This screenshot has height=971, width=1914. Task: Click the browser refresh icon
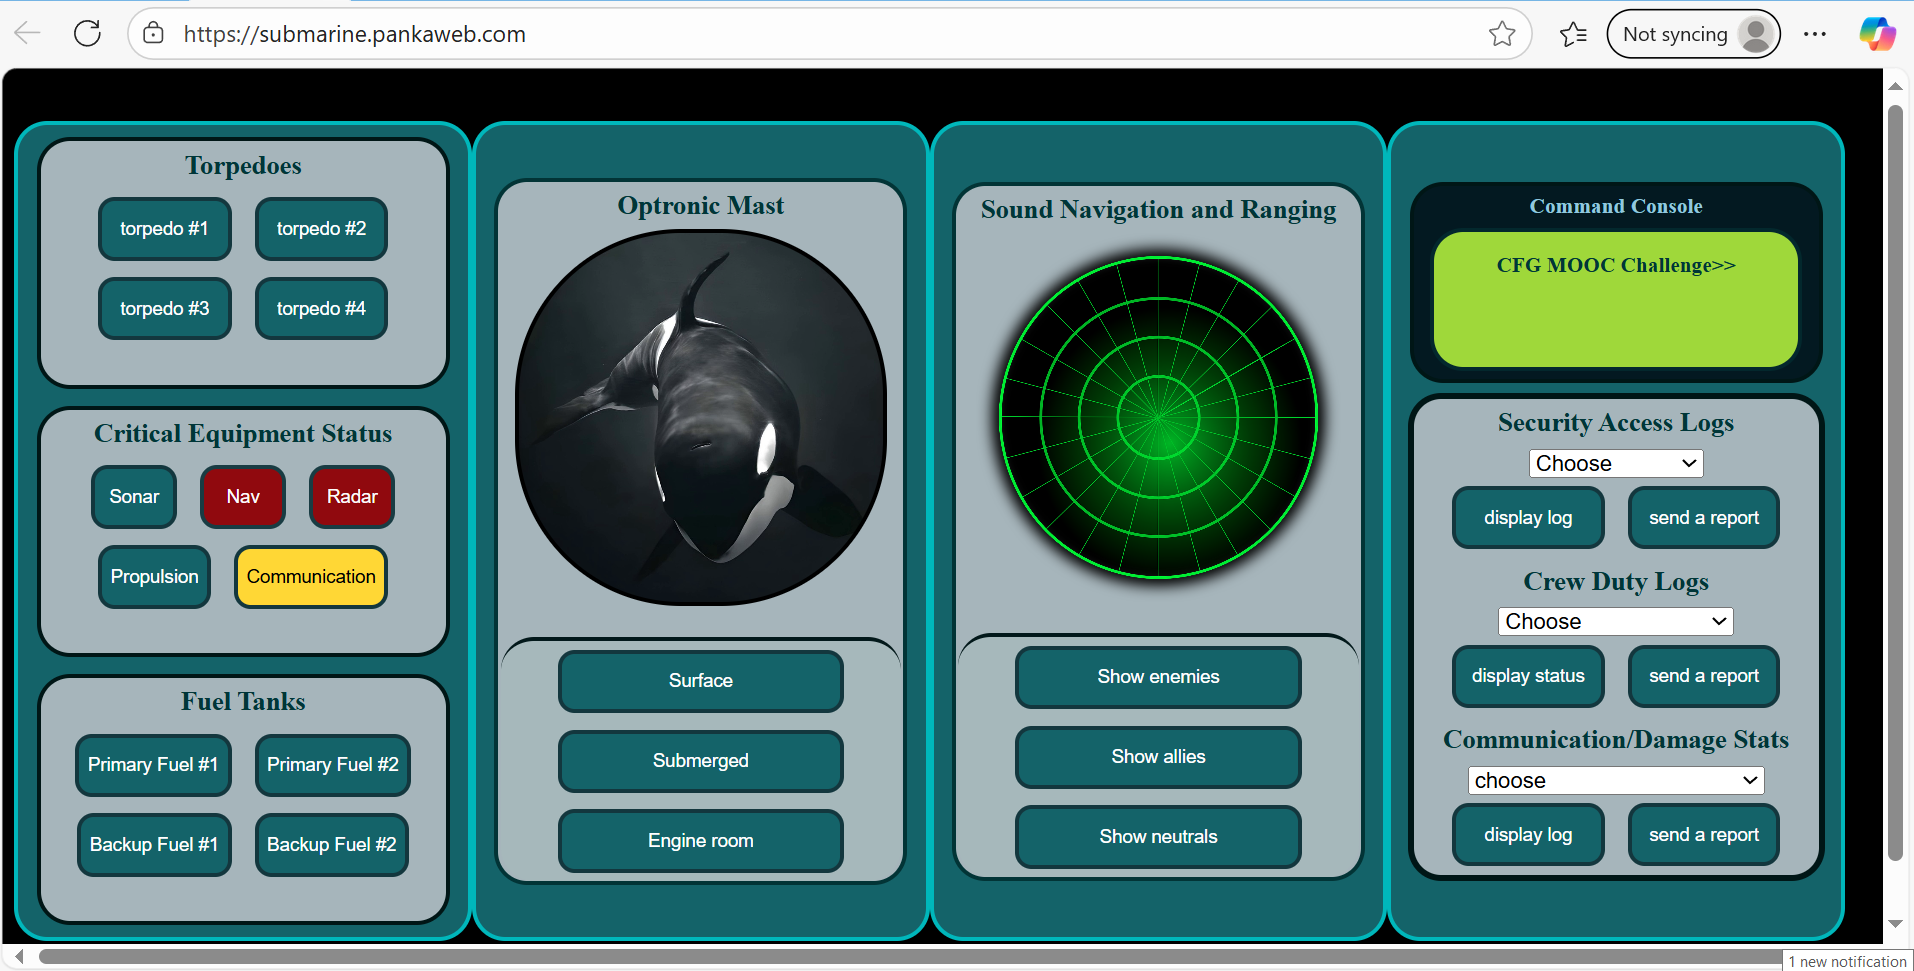pos(88,34)
